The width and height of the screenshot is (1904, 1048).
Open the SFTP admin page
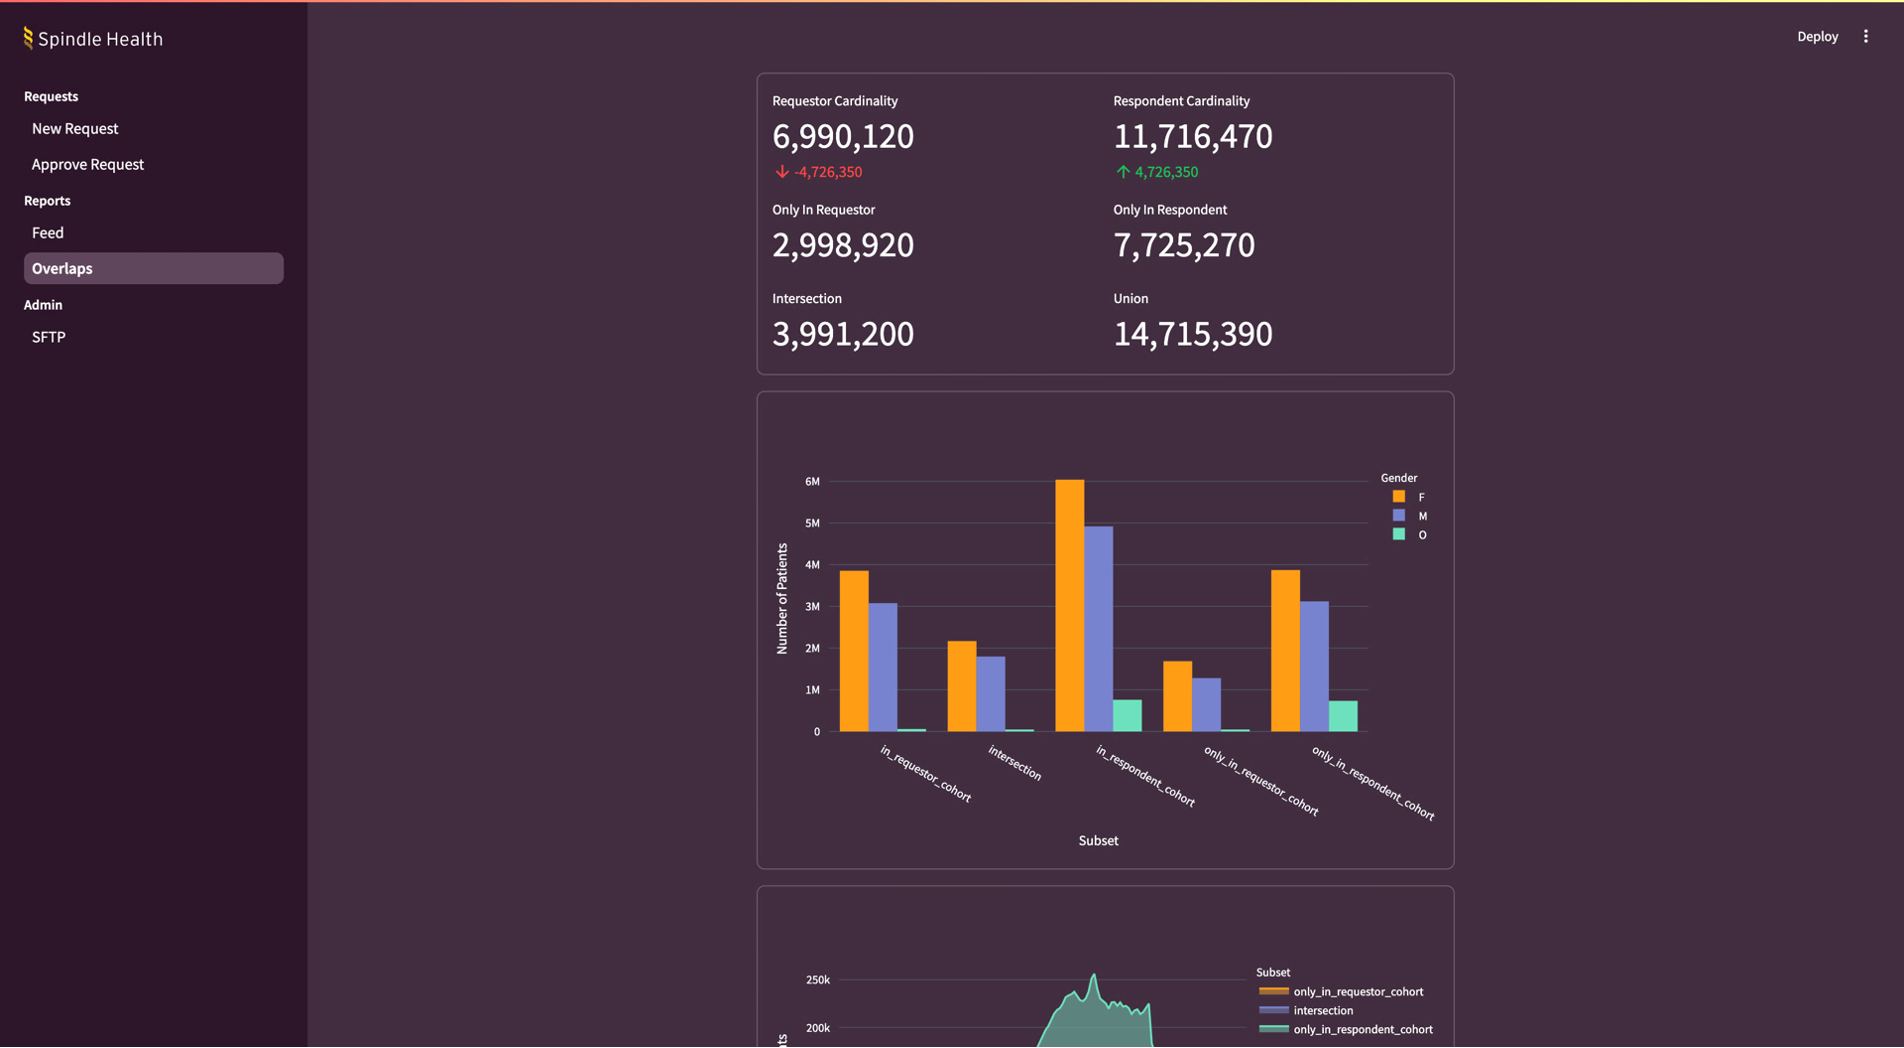click(x=153, y=337)
